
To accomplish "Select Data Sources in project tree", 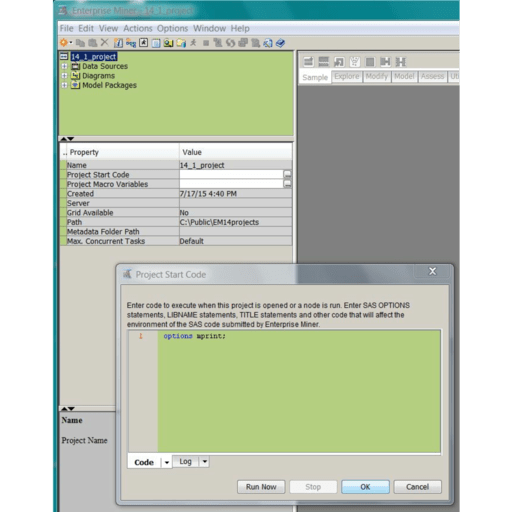I will 105,66.
